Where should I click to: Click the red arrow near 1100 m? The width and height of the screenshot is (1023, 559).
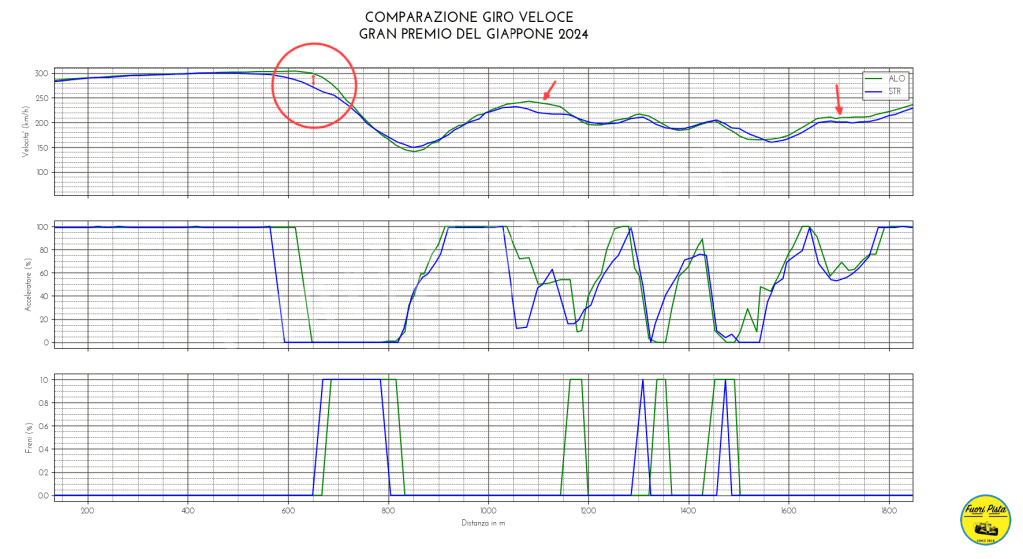point(549,90)
